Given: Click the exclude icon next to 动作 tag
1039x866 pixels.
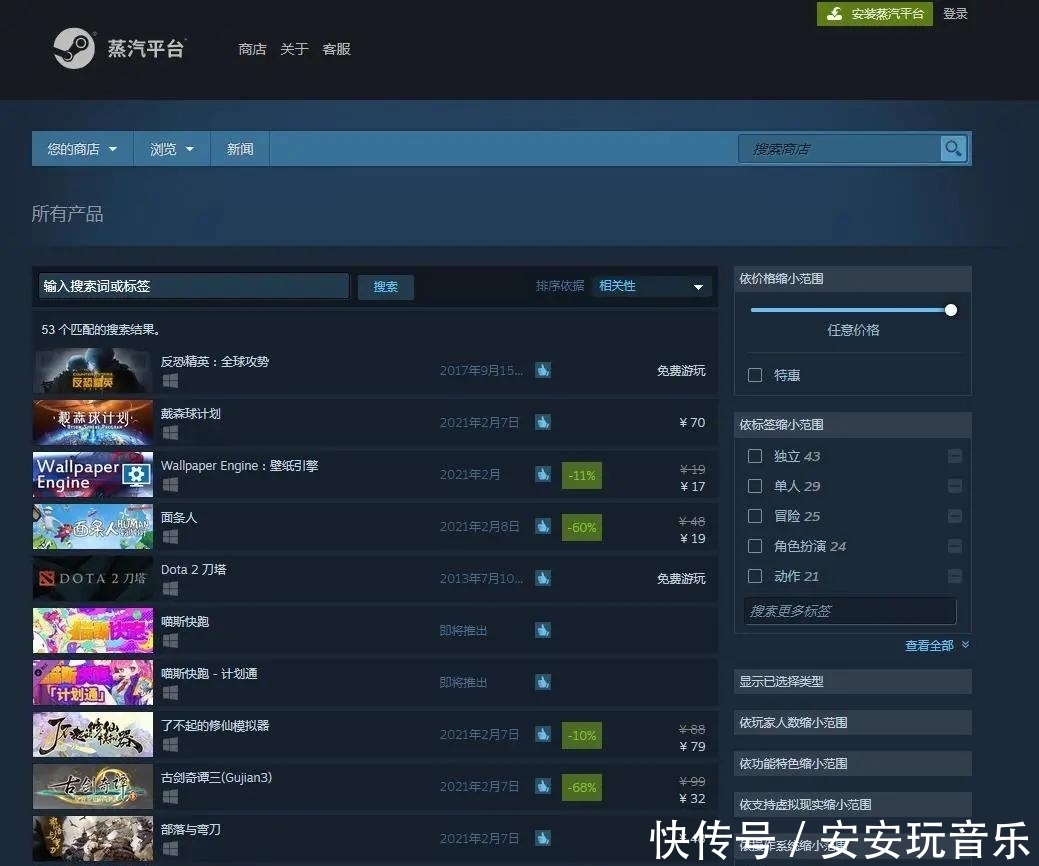Looking at the screenshot, I should pos(954,575).
